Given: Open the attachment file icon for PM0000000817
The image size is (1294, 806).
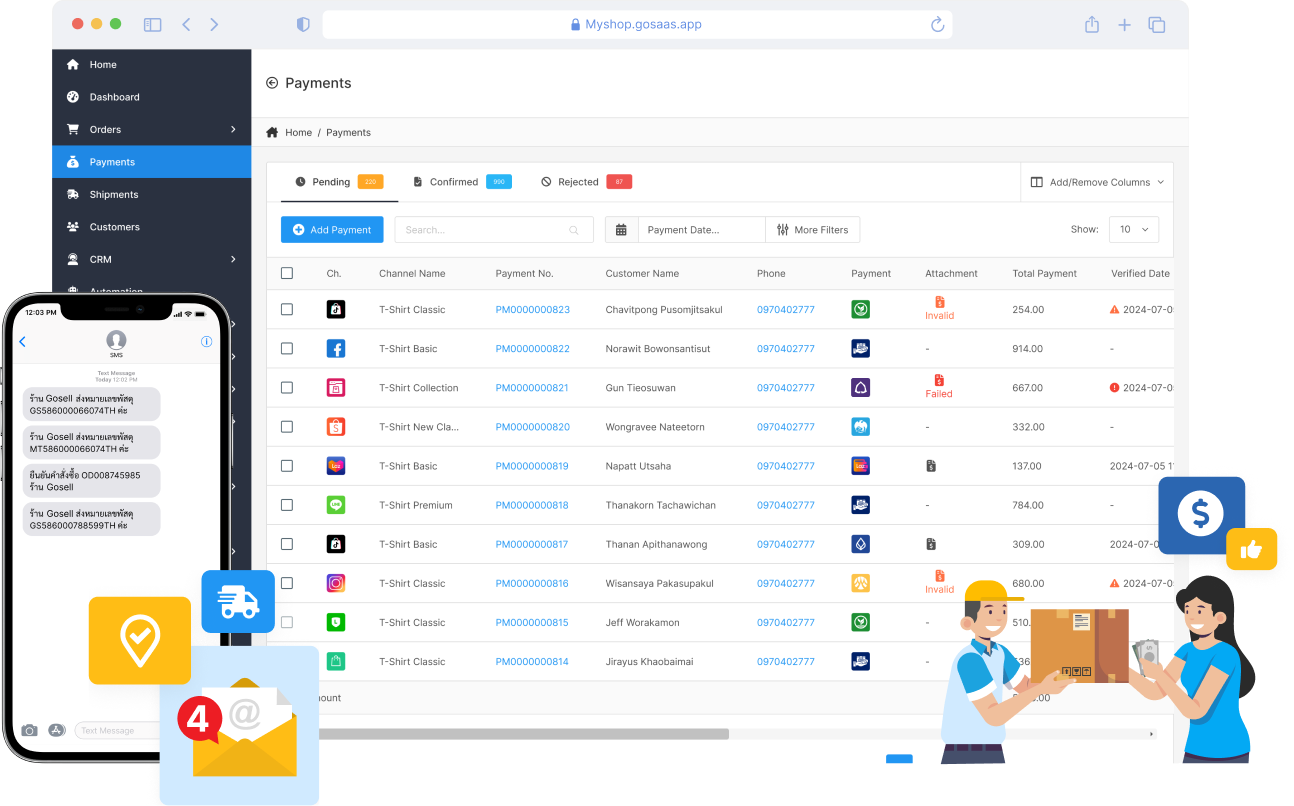Looking at the screenshot, I should (x=931, y=544).
